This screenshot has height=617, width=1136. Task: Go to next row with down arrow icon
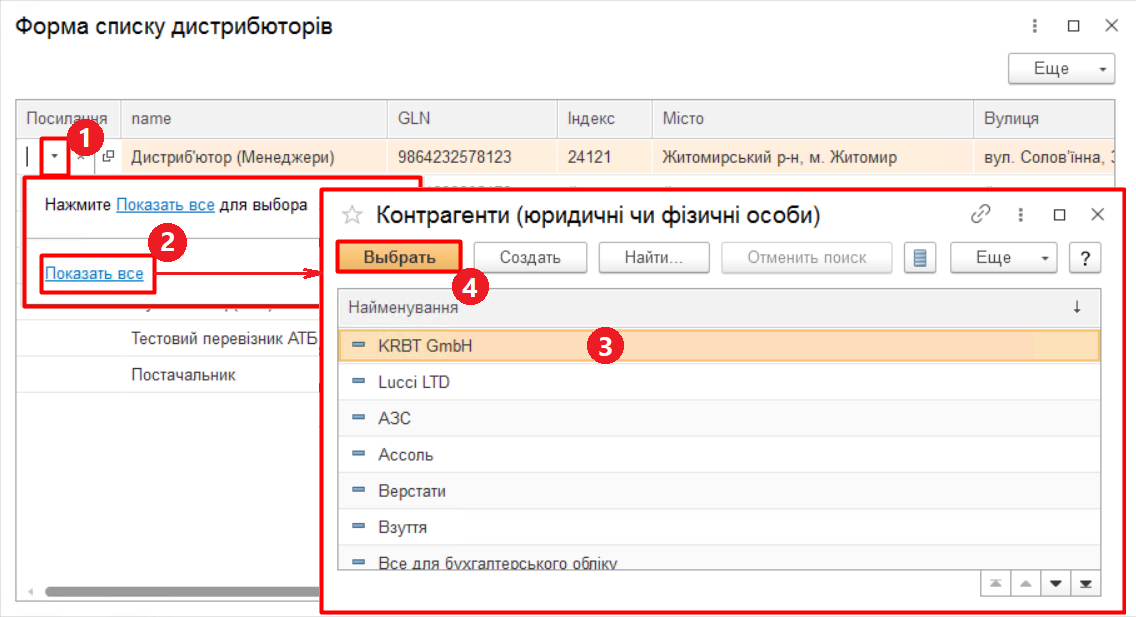click(1056, 582)
